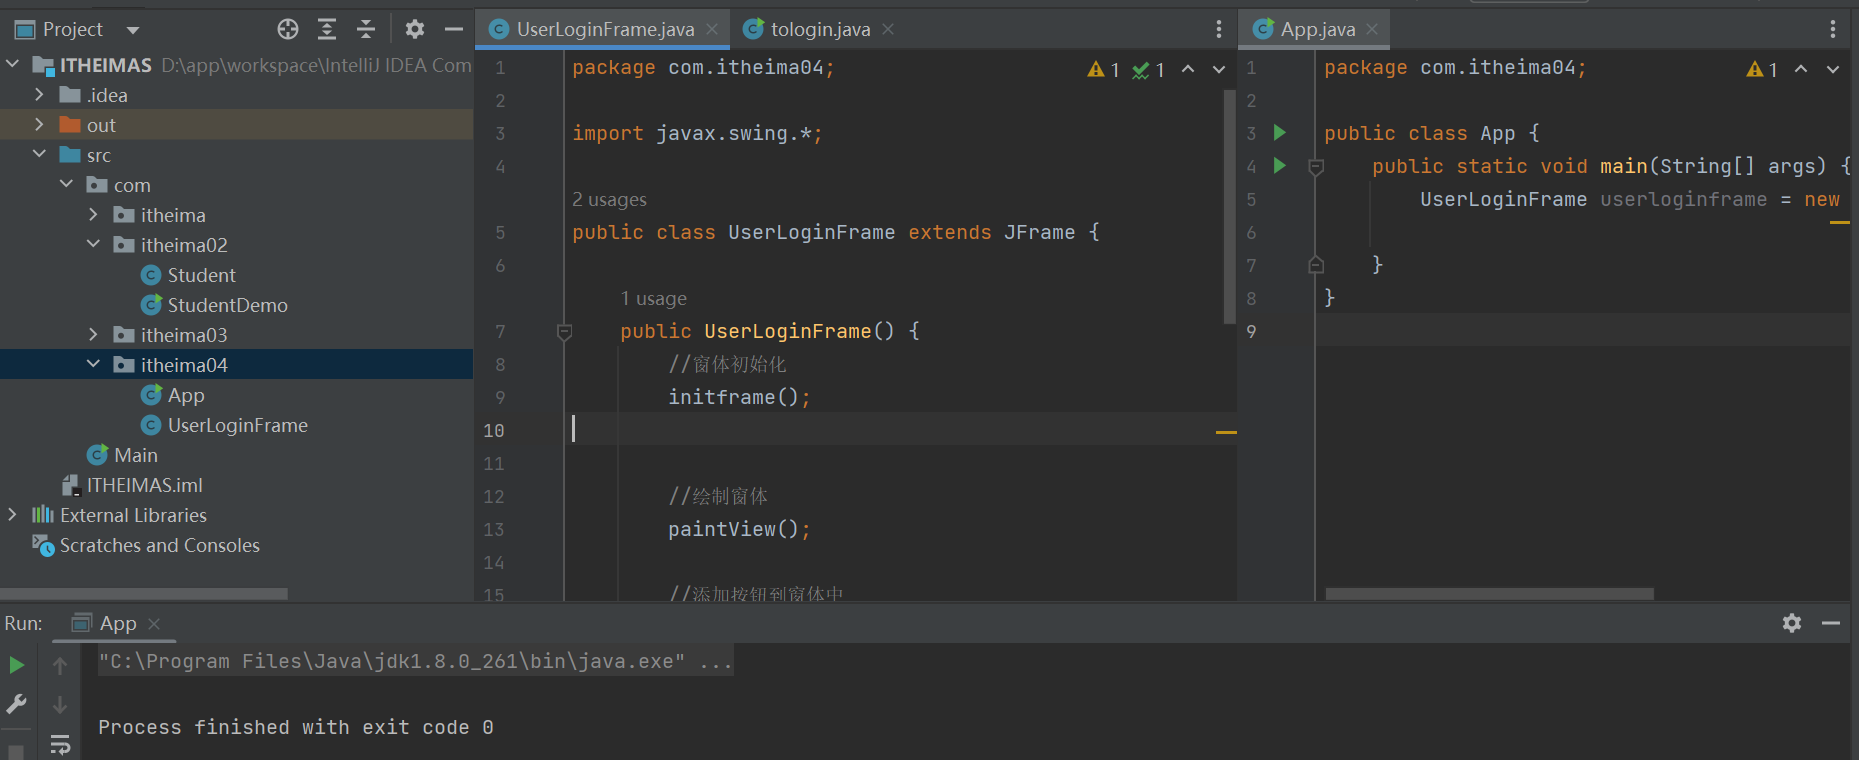
Task: Fold the main method in App.java
Action: 1316,167
